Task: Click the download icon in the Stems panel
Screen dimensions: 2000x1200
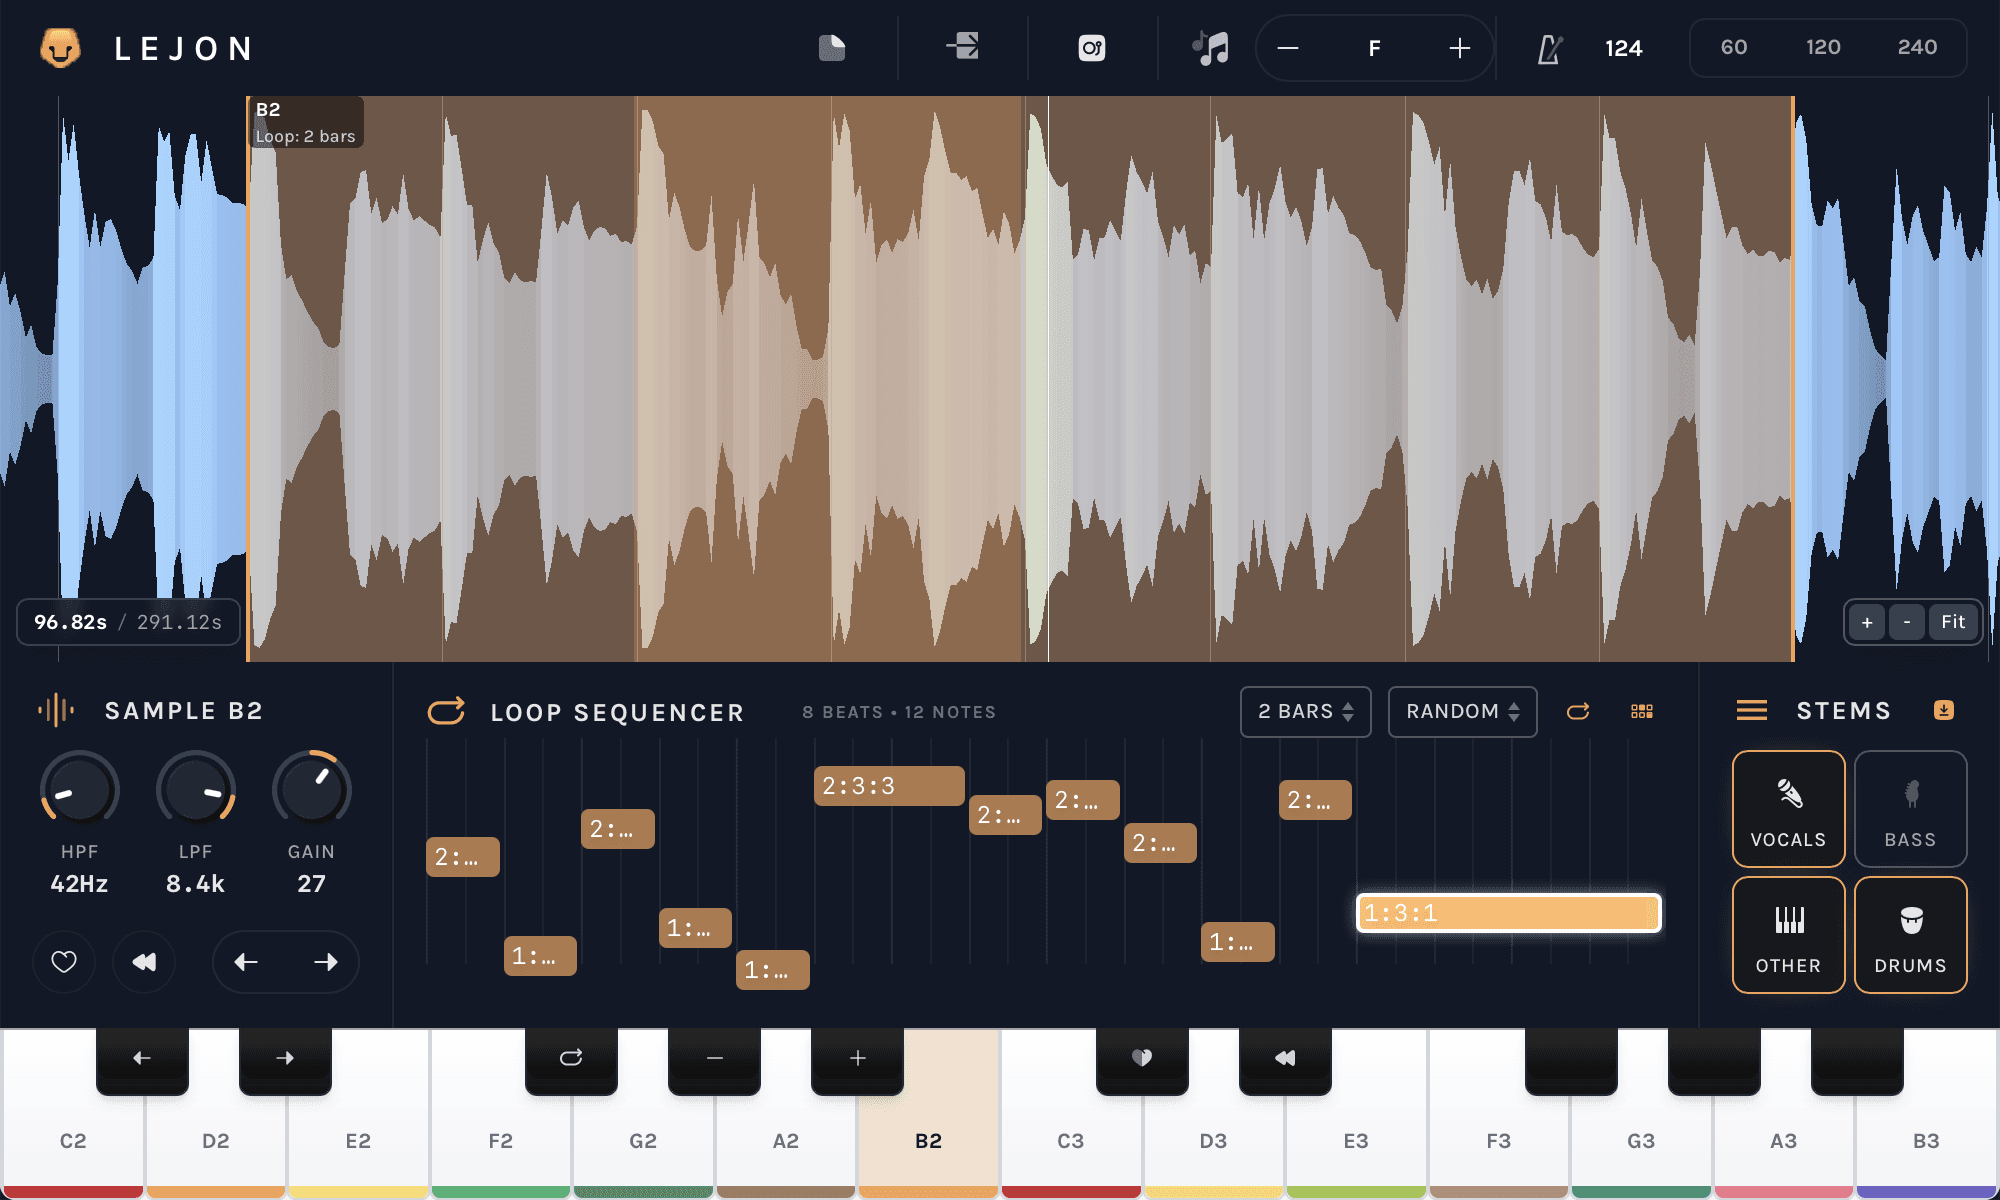Action: [x=1945, y=710]
